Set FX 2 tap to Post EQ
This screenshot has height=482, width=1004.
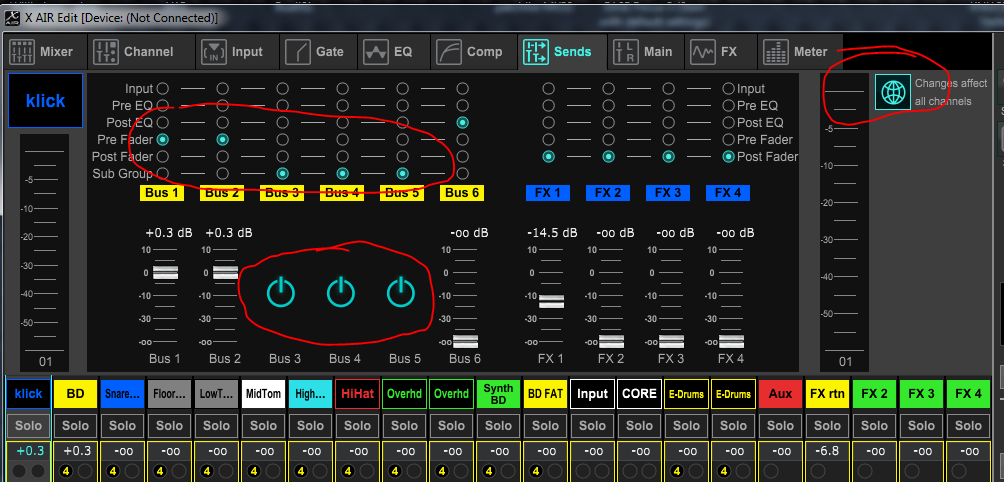[x=608, y=122]
